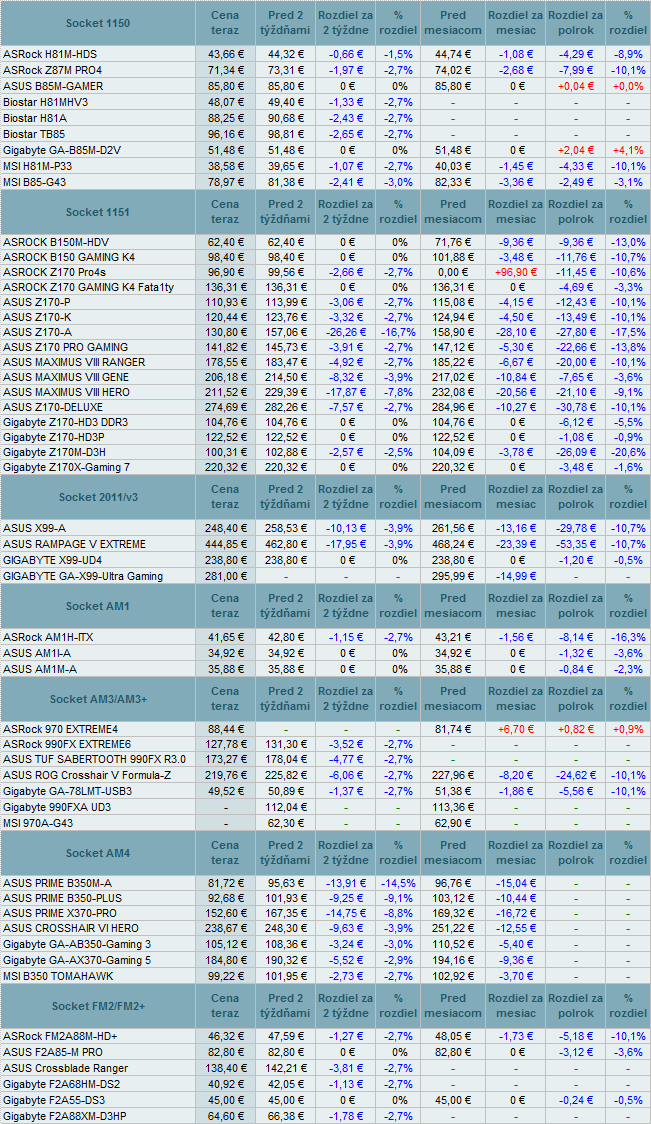The width and height of the screenshot is (651, 1124).
Task: Click the Socket AM1 section header
Action: (x=98, y=606)
